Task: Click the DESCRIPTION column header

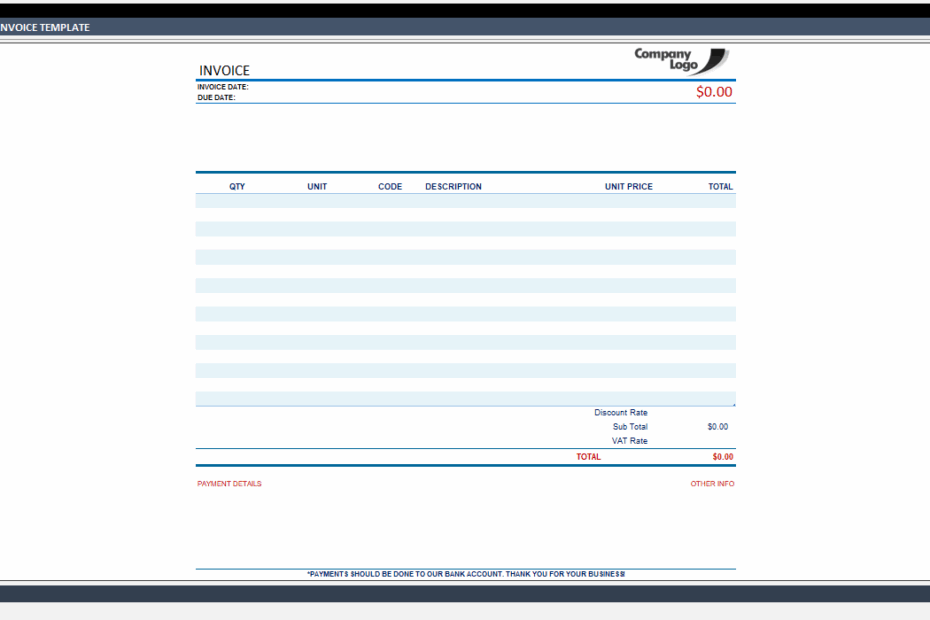Action: [453, 186]
